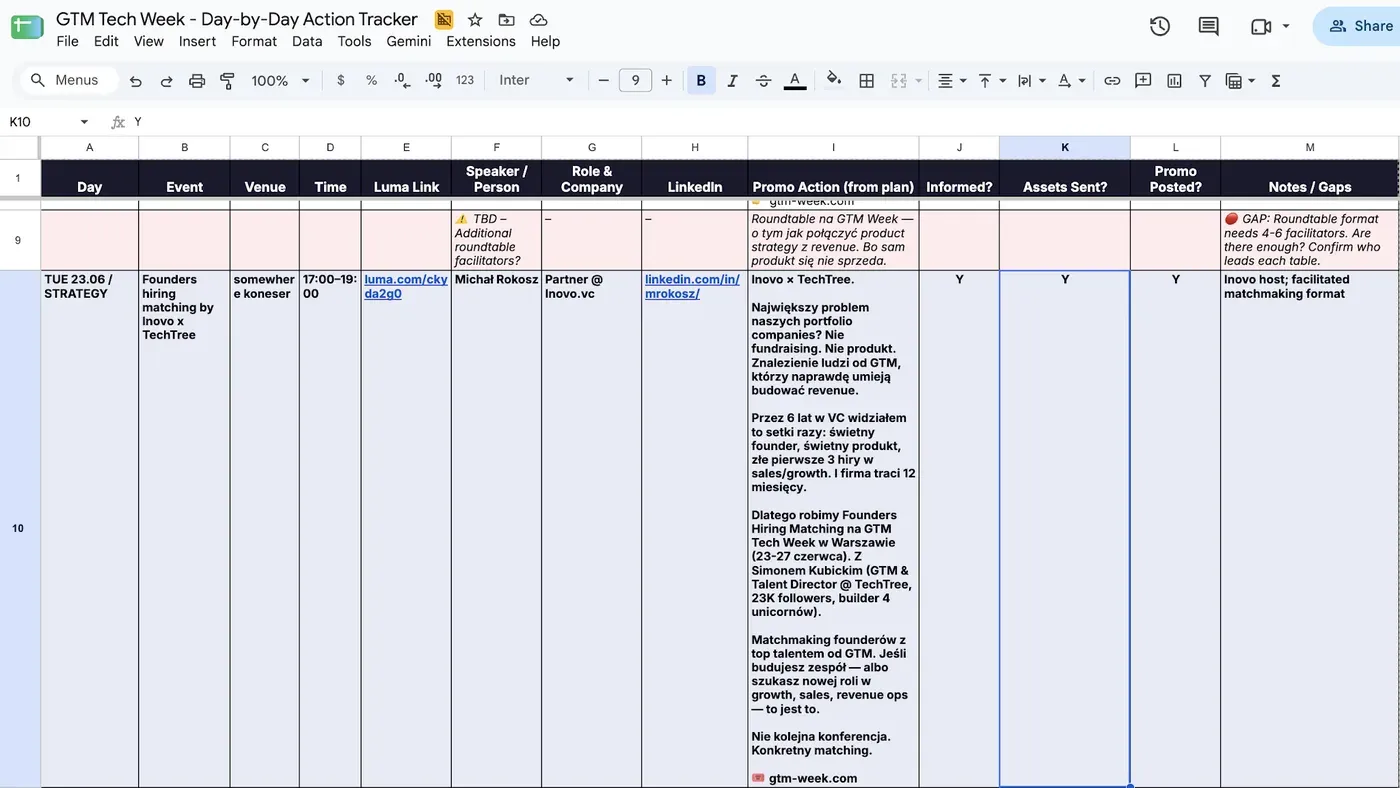Open the Extensions menu
1400x788 pixels.
tap(481, 41)
